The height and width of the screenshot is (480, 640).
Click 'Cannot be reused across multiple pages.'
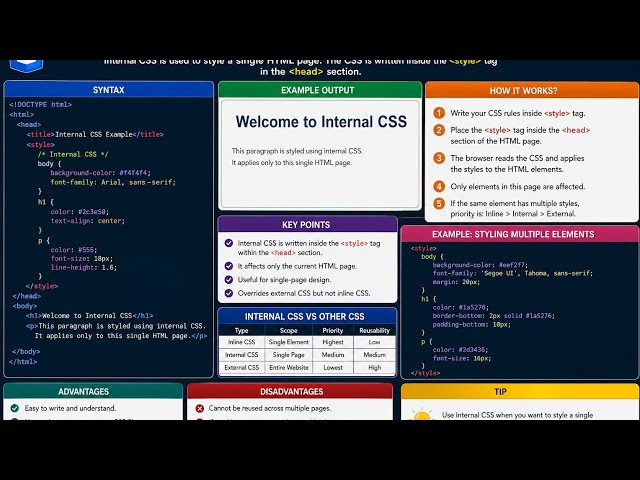point(270,408)
